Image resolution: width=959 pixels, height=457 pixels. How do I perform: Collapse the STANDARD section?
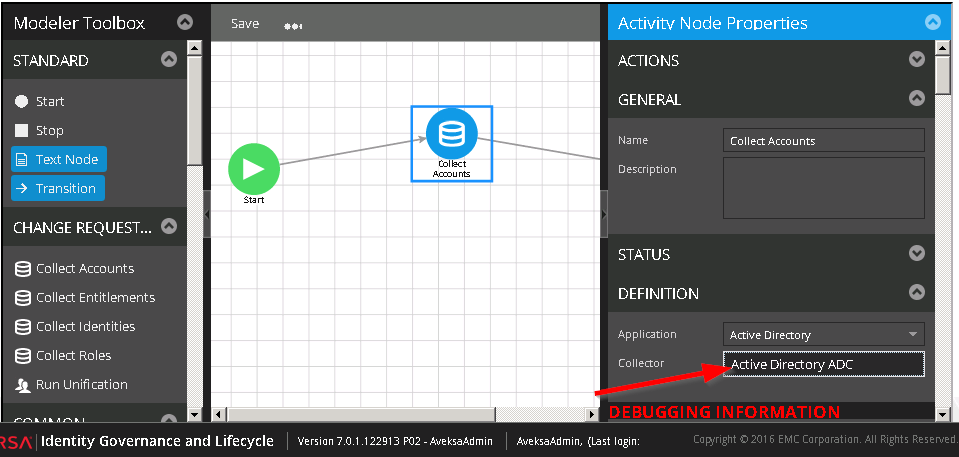pos(169,59)
